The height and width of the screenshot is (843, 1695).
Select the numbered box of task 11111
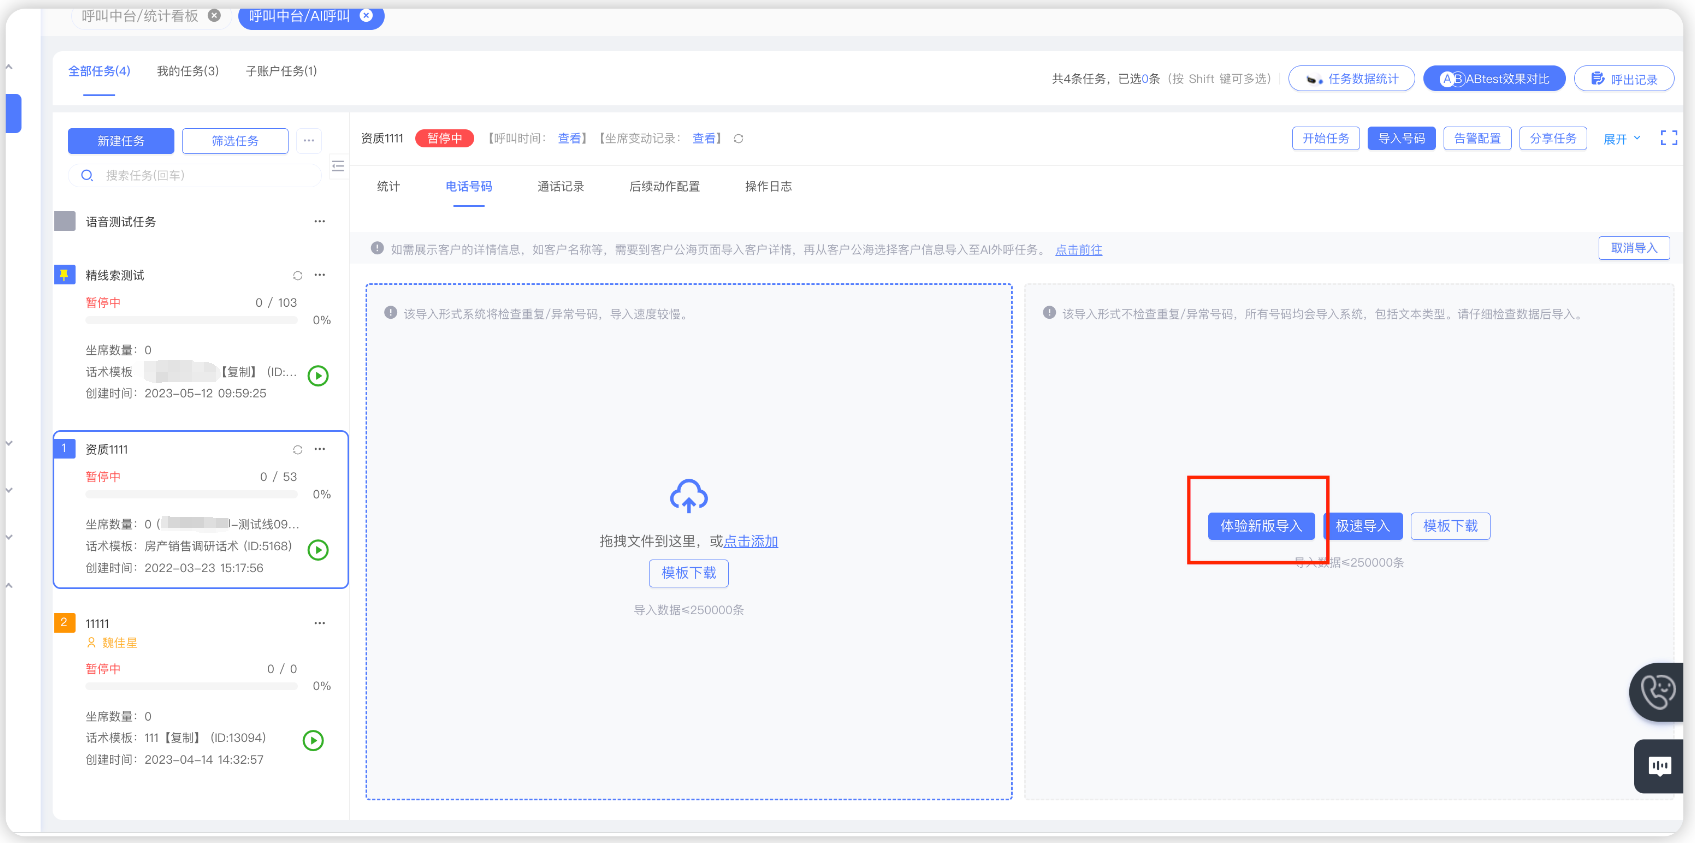coord(64,622)
